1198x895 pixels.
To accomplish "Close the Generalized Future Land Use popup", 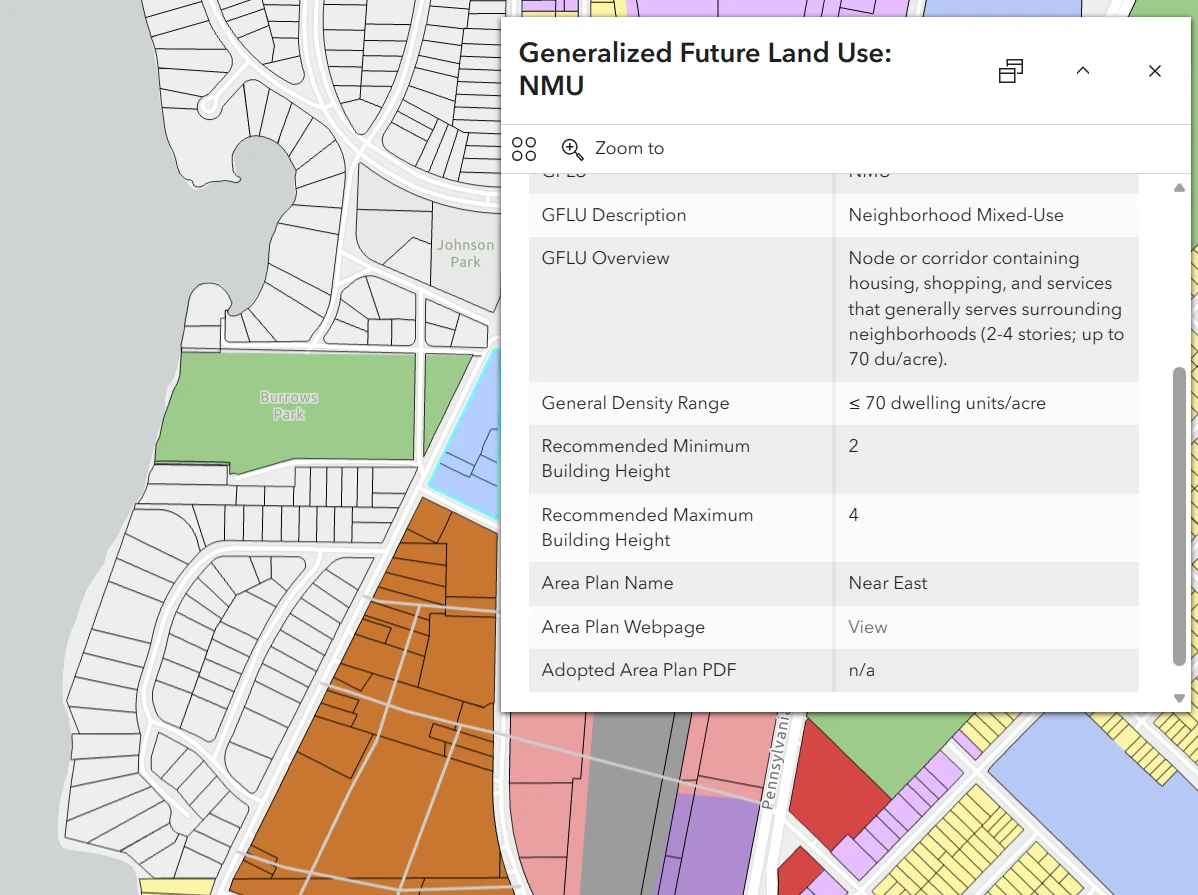I will click(1154, 71).
